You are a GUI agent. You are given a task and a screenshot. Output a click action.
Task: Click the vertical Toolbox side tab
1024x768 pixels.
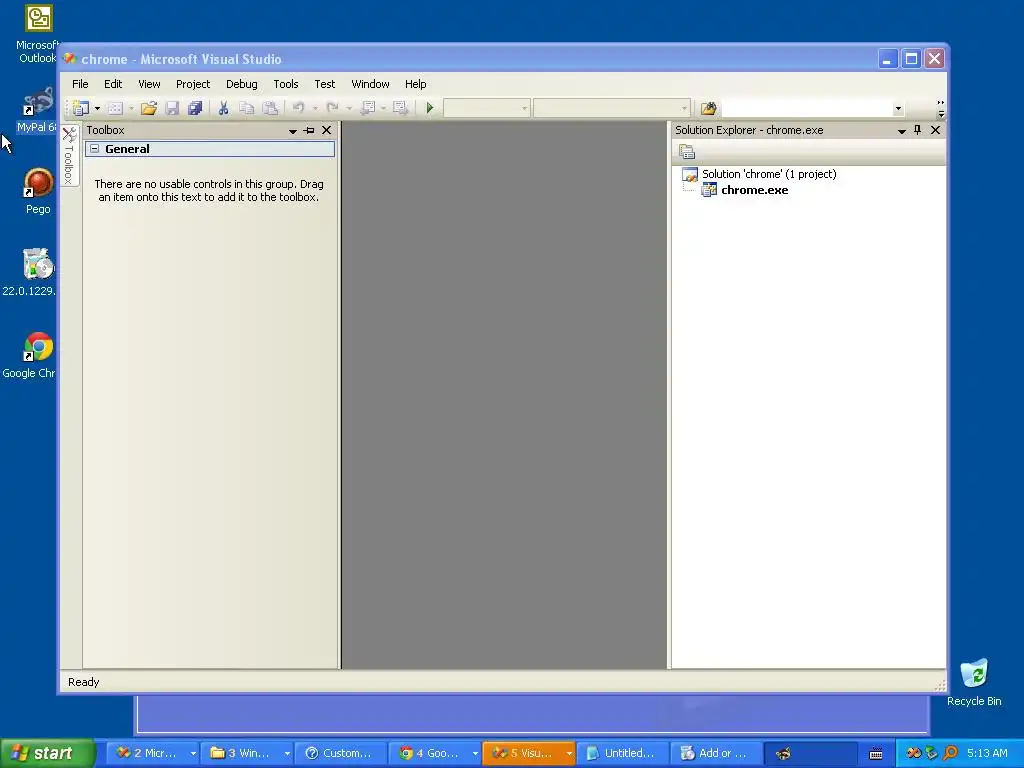69,155
